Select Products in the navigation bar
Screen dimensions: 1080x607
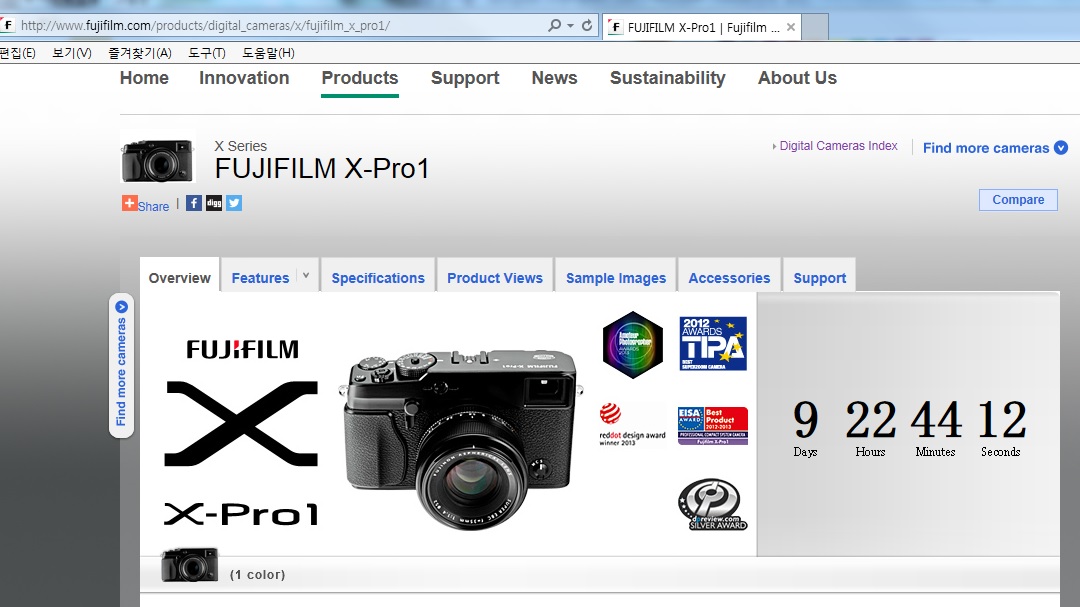[360, 78]
